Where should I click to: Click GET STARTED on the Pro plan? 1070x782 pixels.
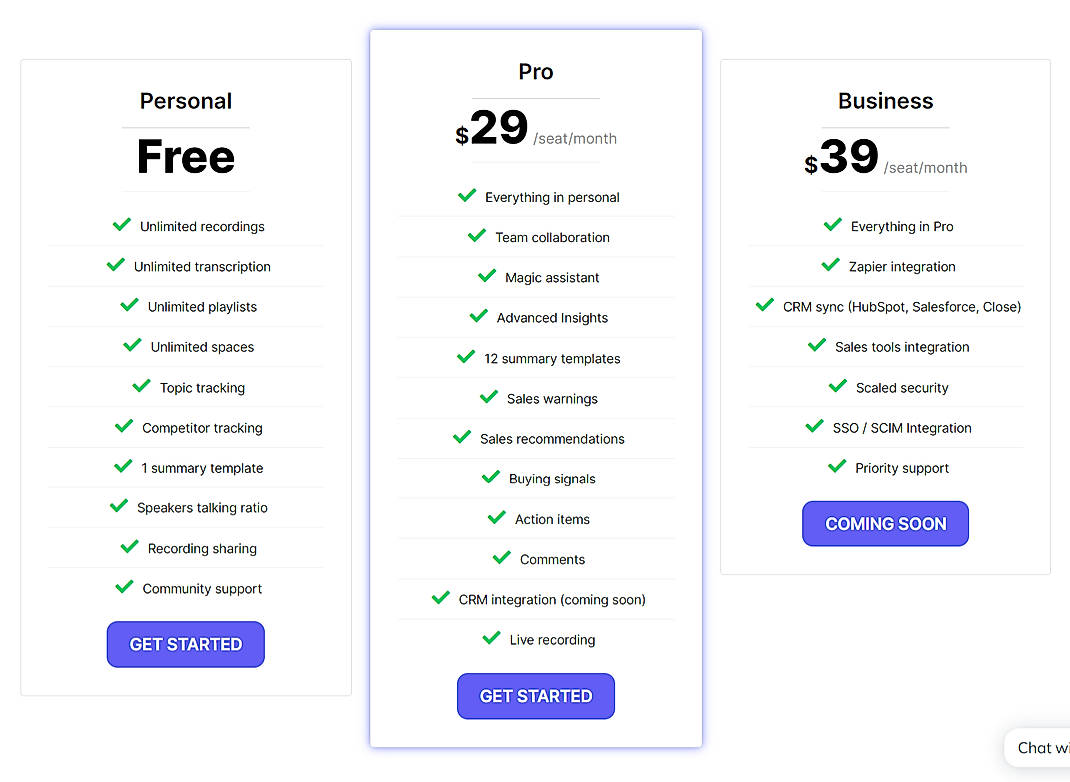(535, 696)
